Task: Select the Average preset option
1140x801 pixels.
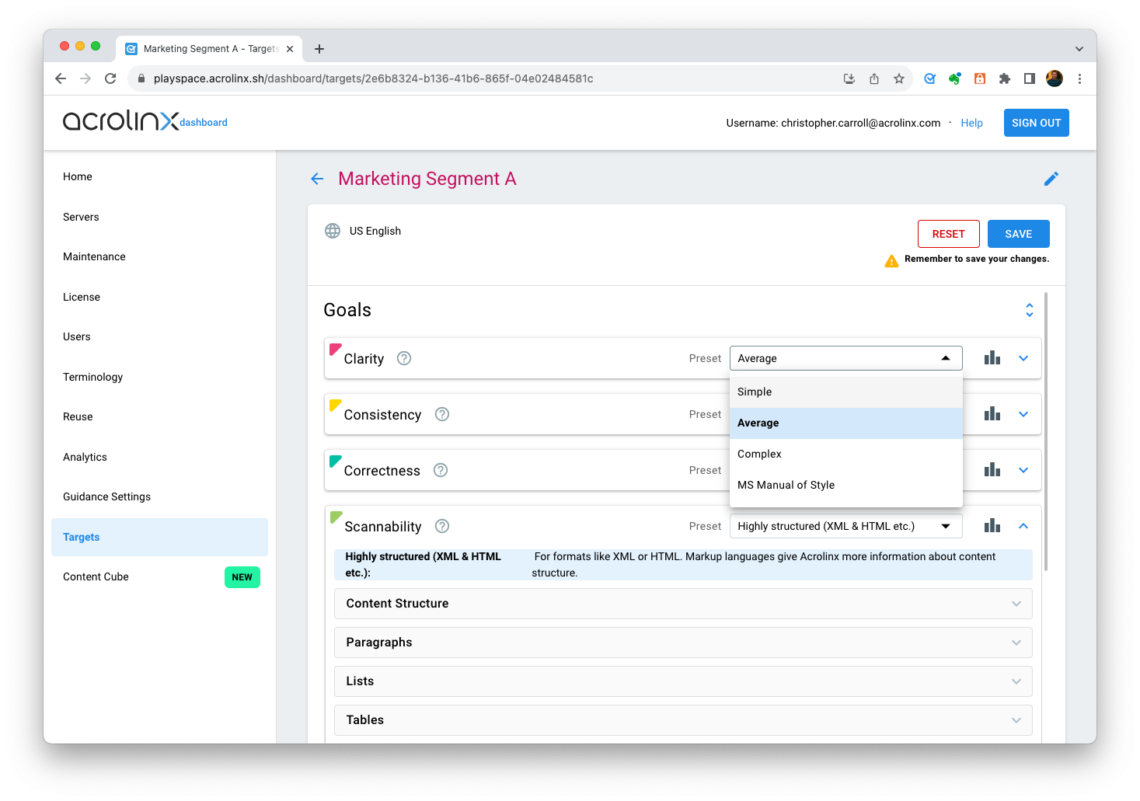Action: [x=846, y=423]
